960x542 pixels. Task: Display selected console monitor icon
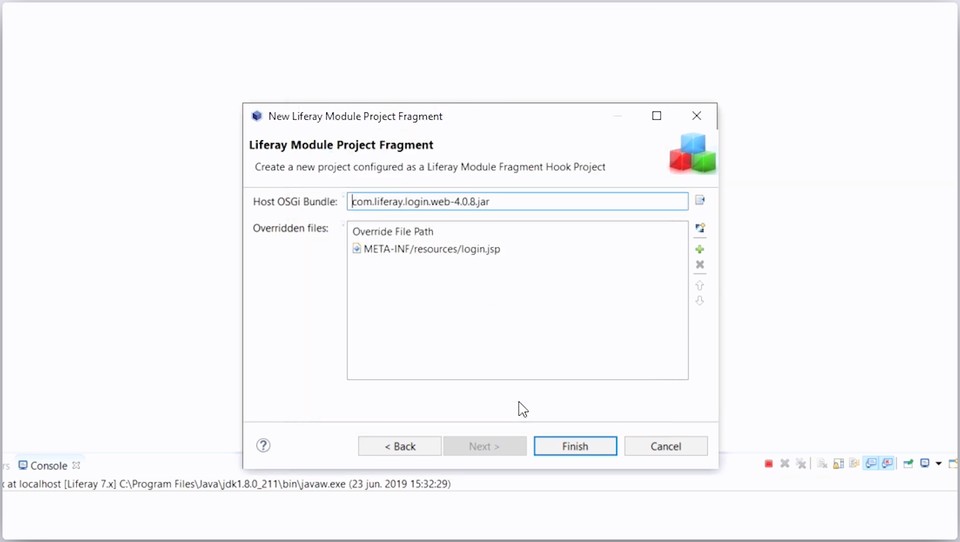click(925, 464)
